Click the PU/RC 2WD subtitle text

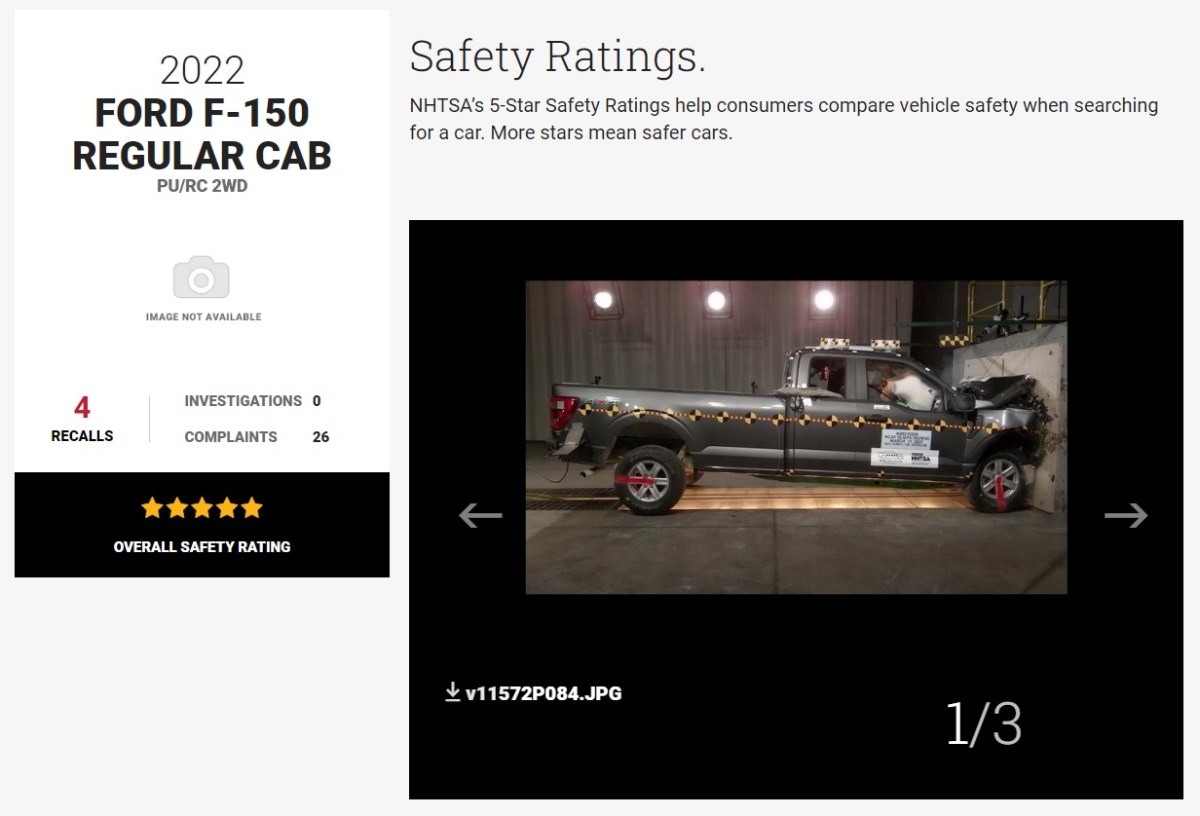pos(202,186)
